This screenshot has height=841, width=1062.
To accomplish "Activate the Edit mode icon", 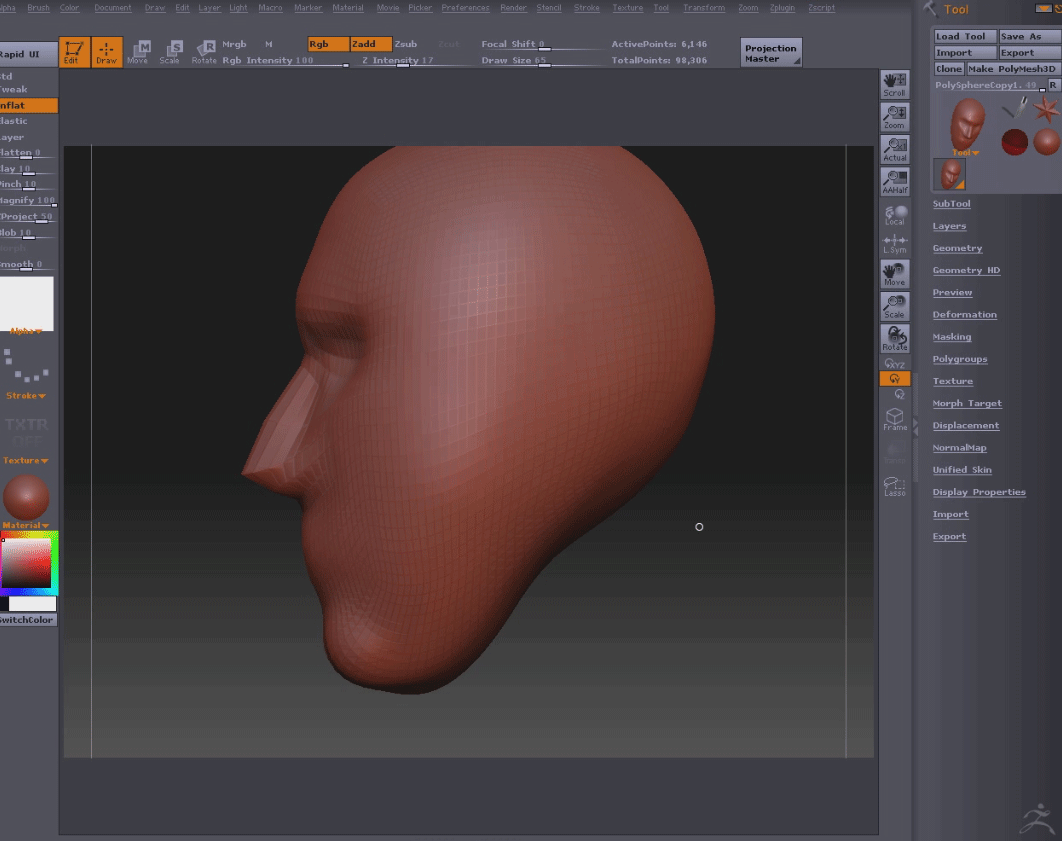I will click(x=74, y=51).
